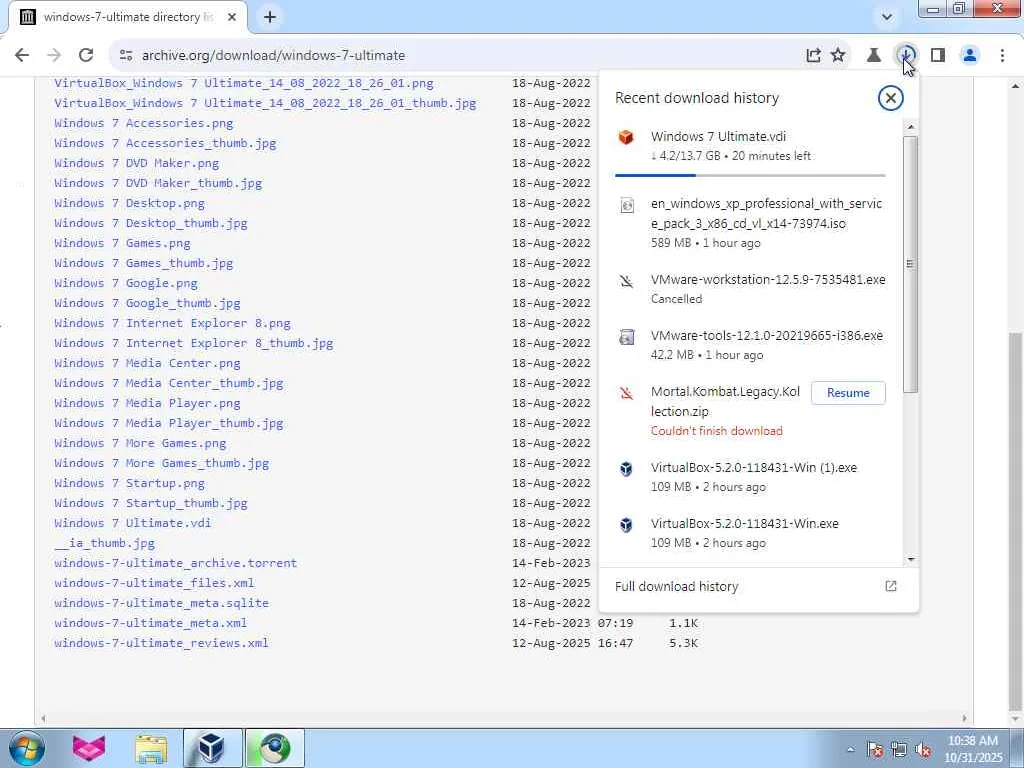Open the profile avatar icon
Viewport: 1024px width, 768px height.
[x=970, y=56]
